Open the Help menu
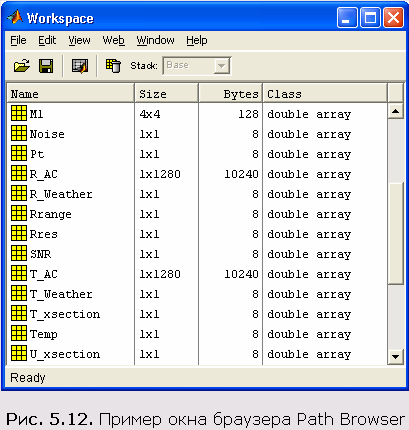Viewport: 409px width, 430px height. (x=197, y=40)
